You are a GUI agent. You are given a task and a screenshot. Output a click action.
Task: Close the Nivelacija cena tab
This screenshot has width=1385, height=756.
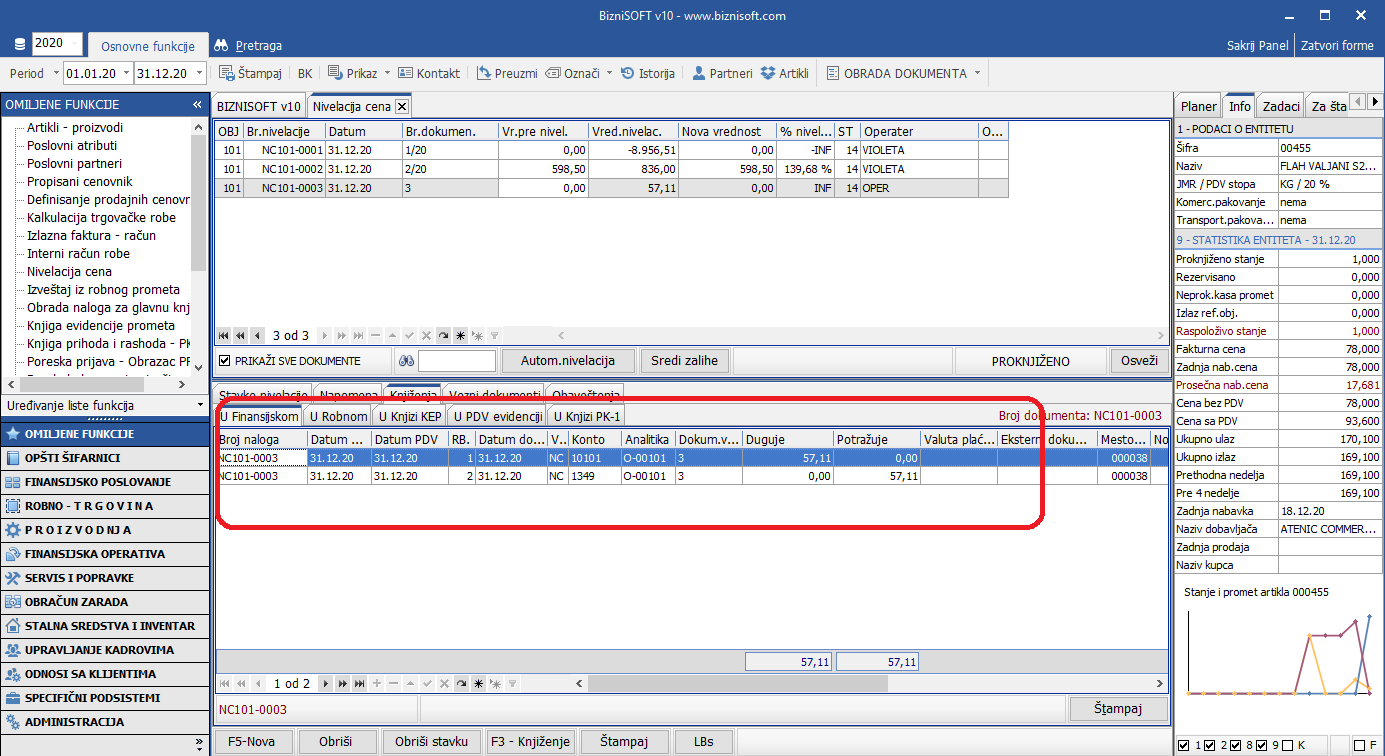pos(402,106)
